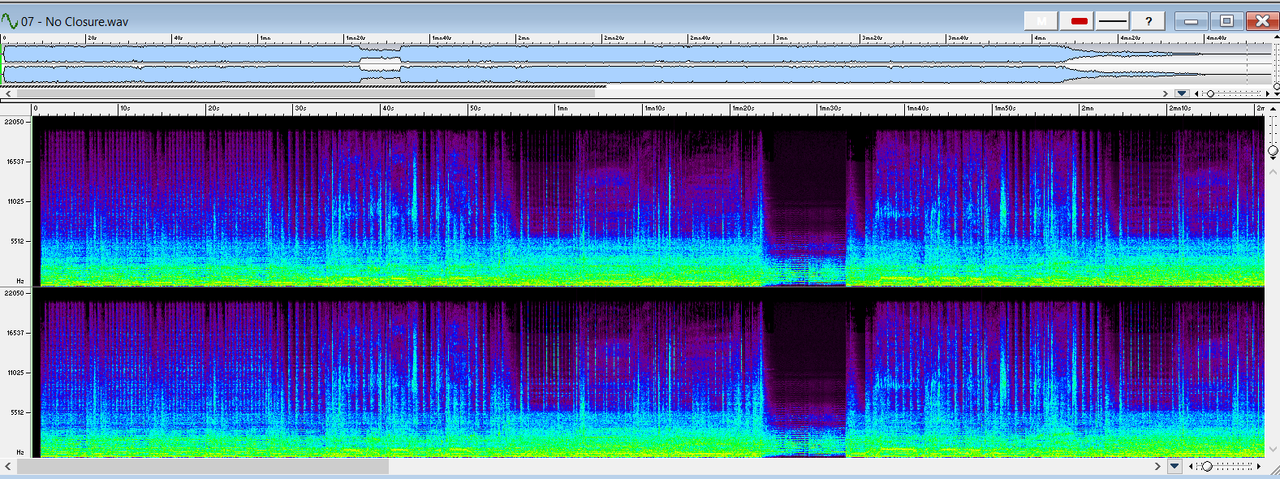The height and width of the screenshot is (479, 1280).
Task: Open overview zoom dropdown triangle button
Action: pyautogui.click(x=1182, y=93)
